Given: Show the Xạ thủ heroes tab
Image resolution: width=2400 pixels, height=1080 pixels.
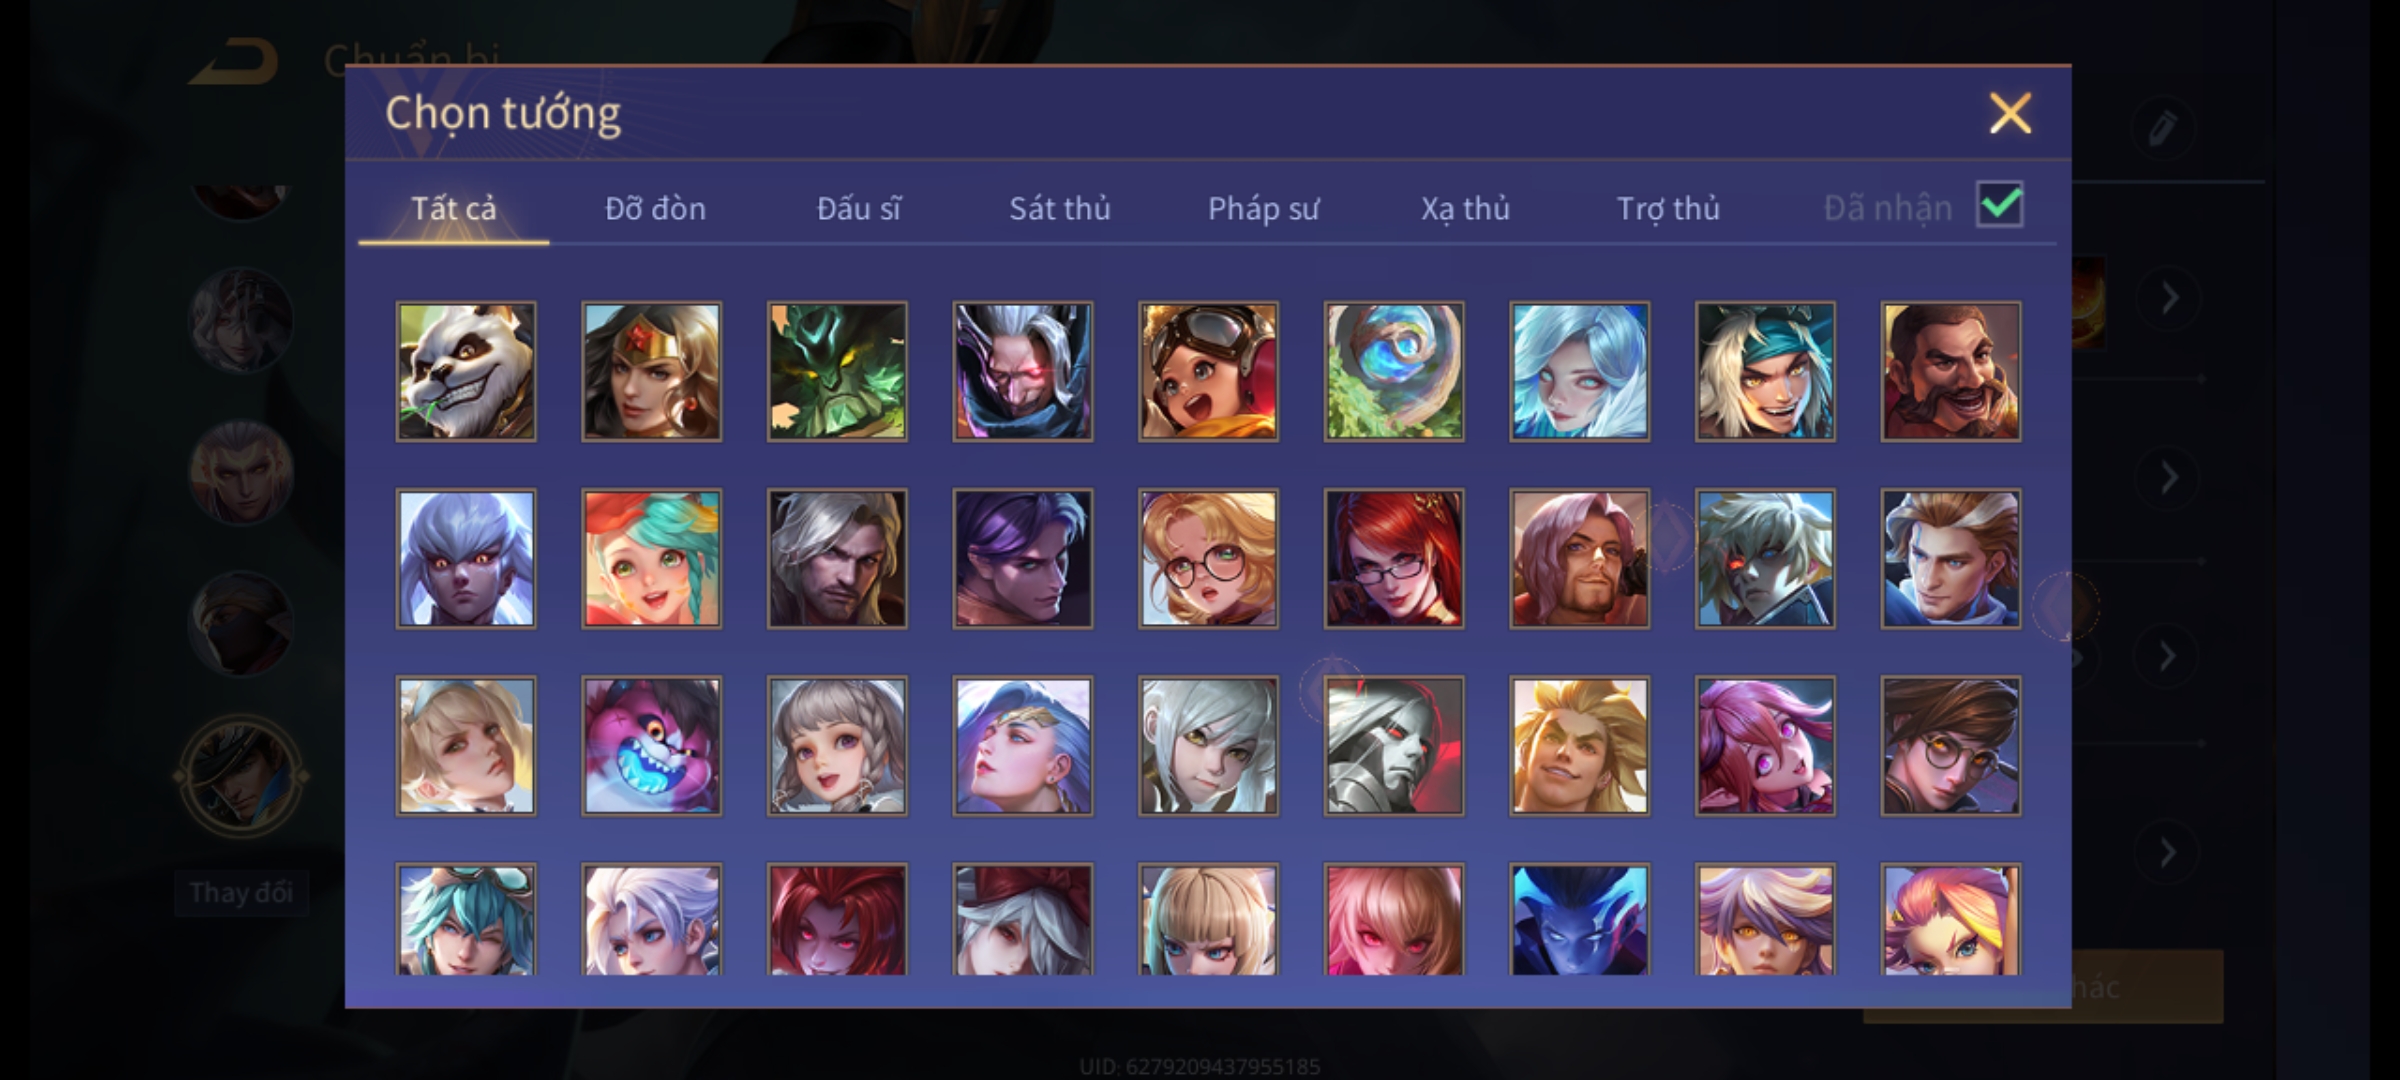Looking at the screenshot, I should [x=1465, y=208].
